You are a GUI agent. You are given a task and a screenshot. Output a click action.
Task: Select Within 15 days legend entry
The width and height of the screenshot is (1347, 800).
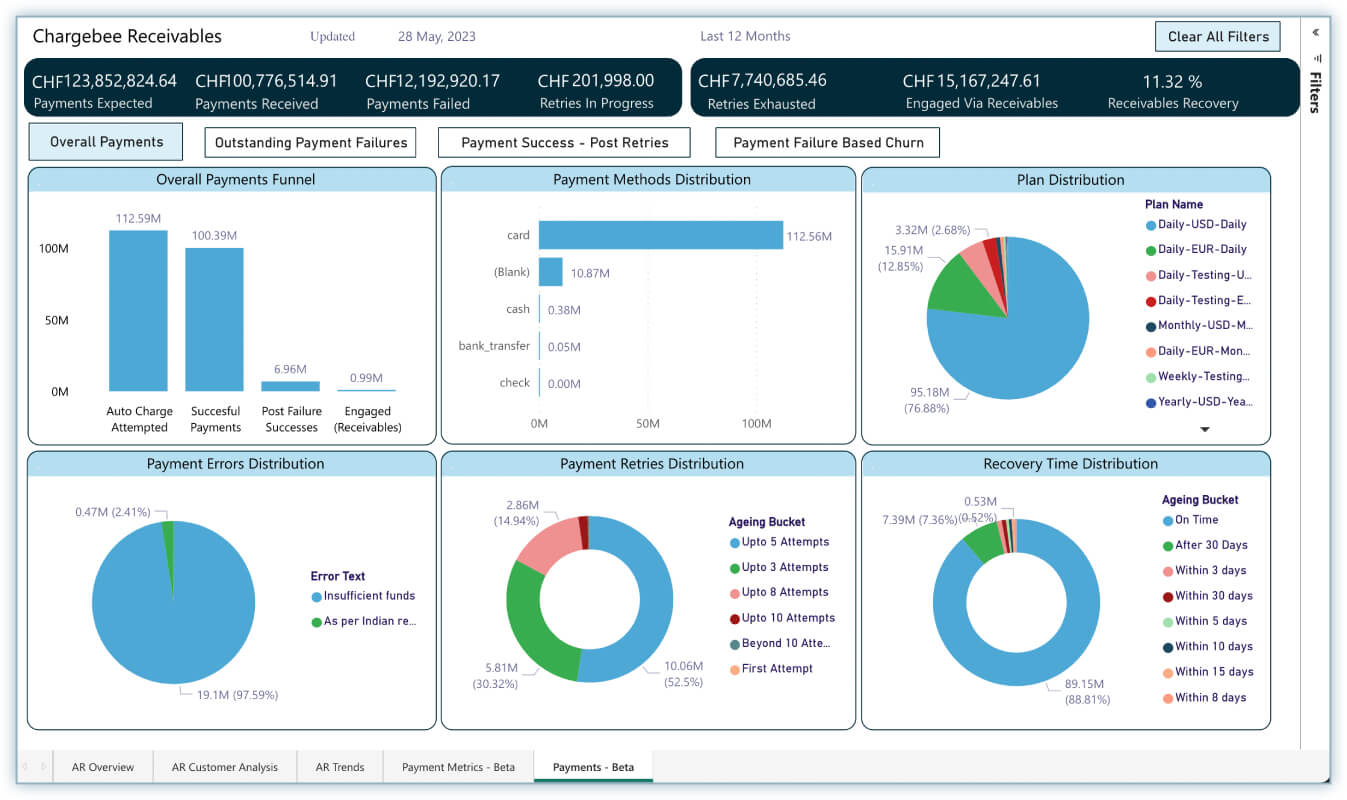1208,672
